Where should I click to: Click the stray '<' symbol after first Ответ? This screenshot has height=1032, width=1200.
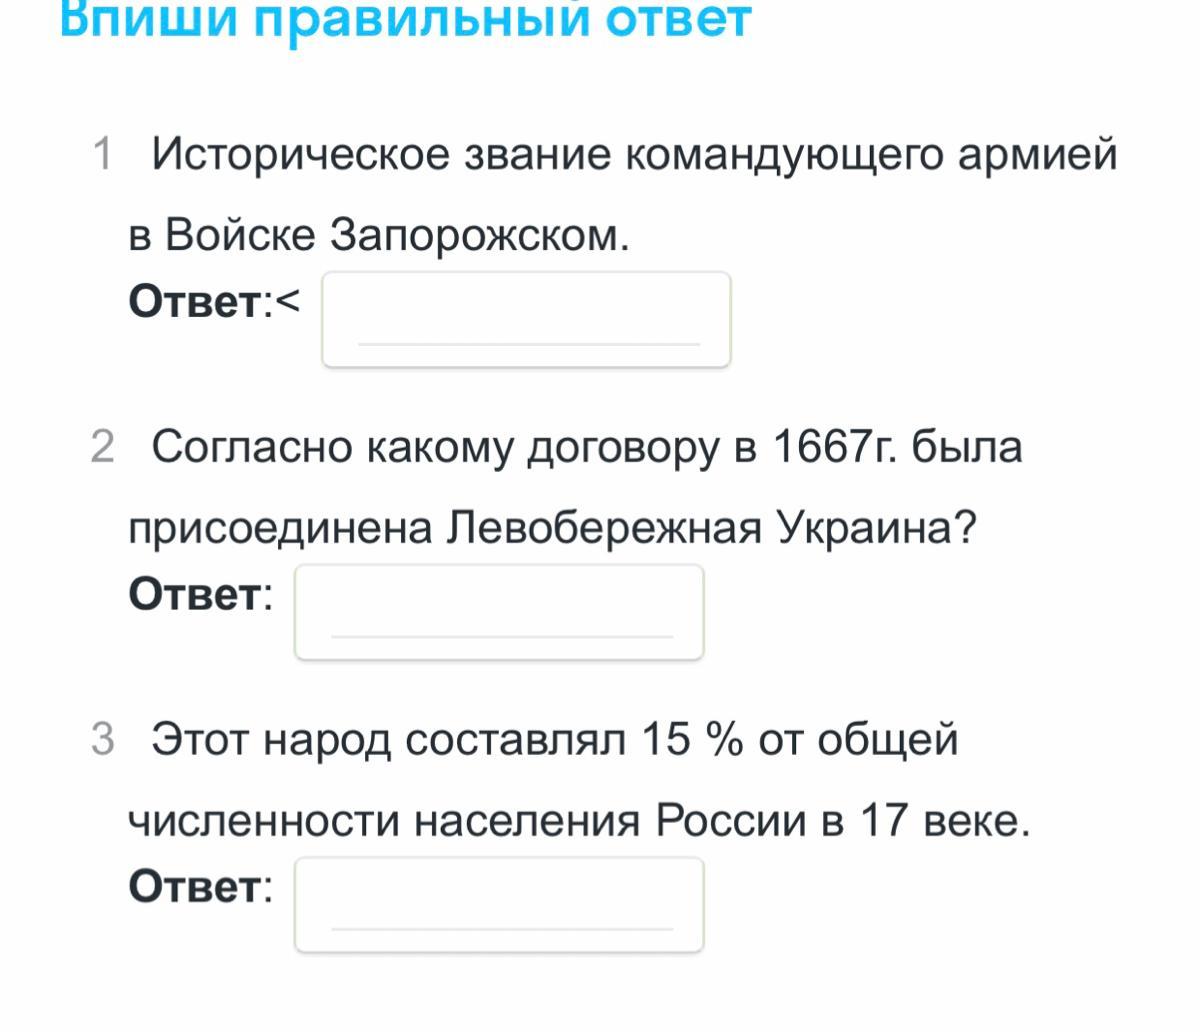(287, 301)
